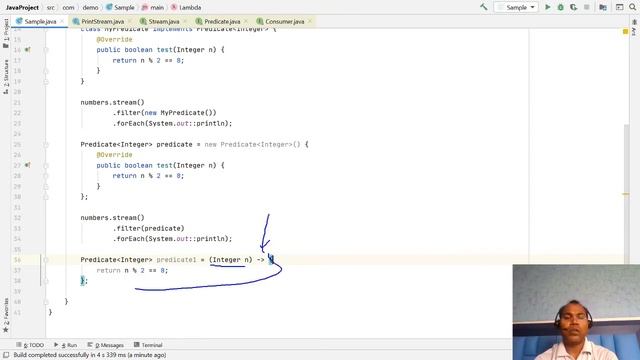Click the window layout icon near search
The height and width of the screenshot is (360, 640).
[619, 7]
